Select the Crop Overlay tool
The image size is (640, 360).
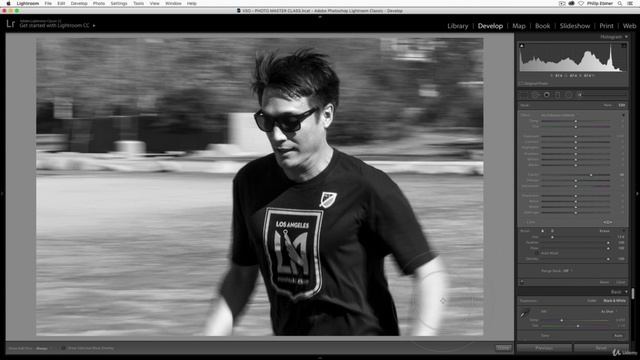[524, 95]
